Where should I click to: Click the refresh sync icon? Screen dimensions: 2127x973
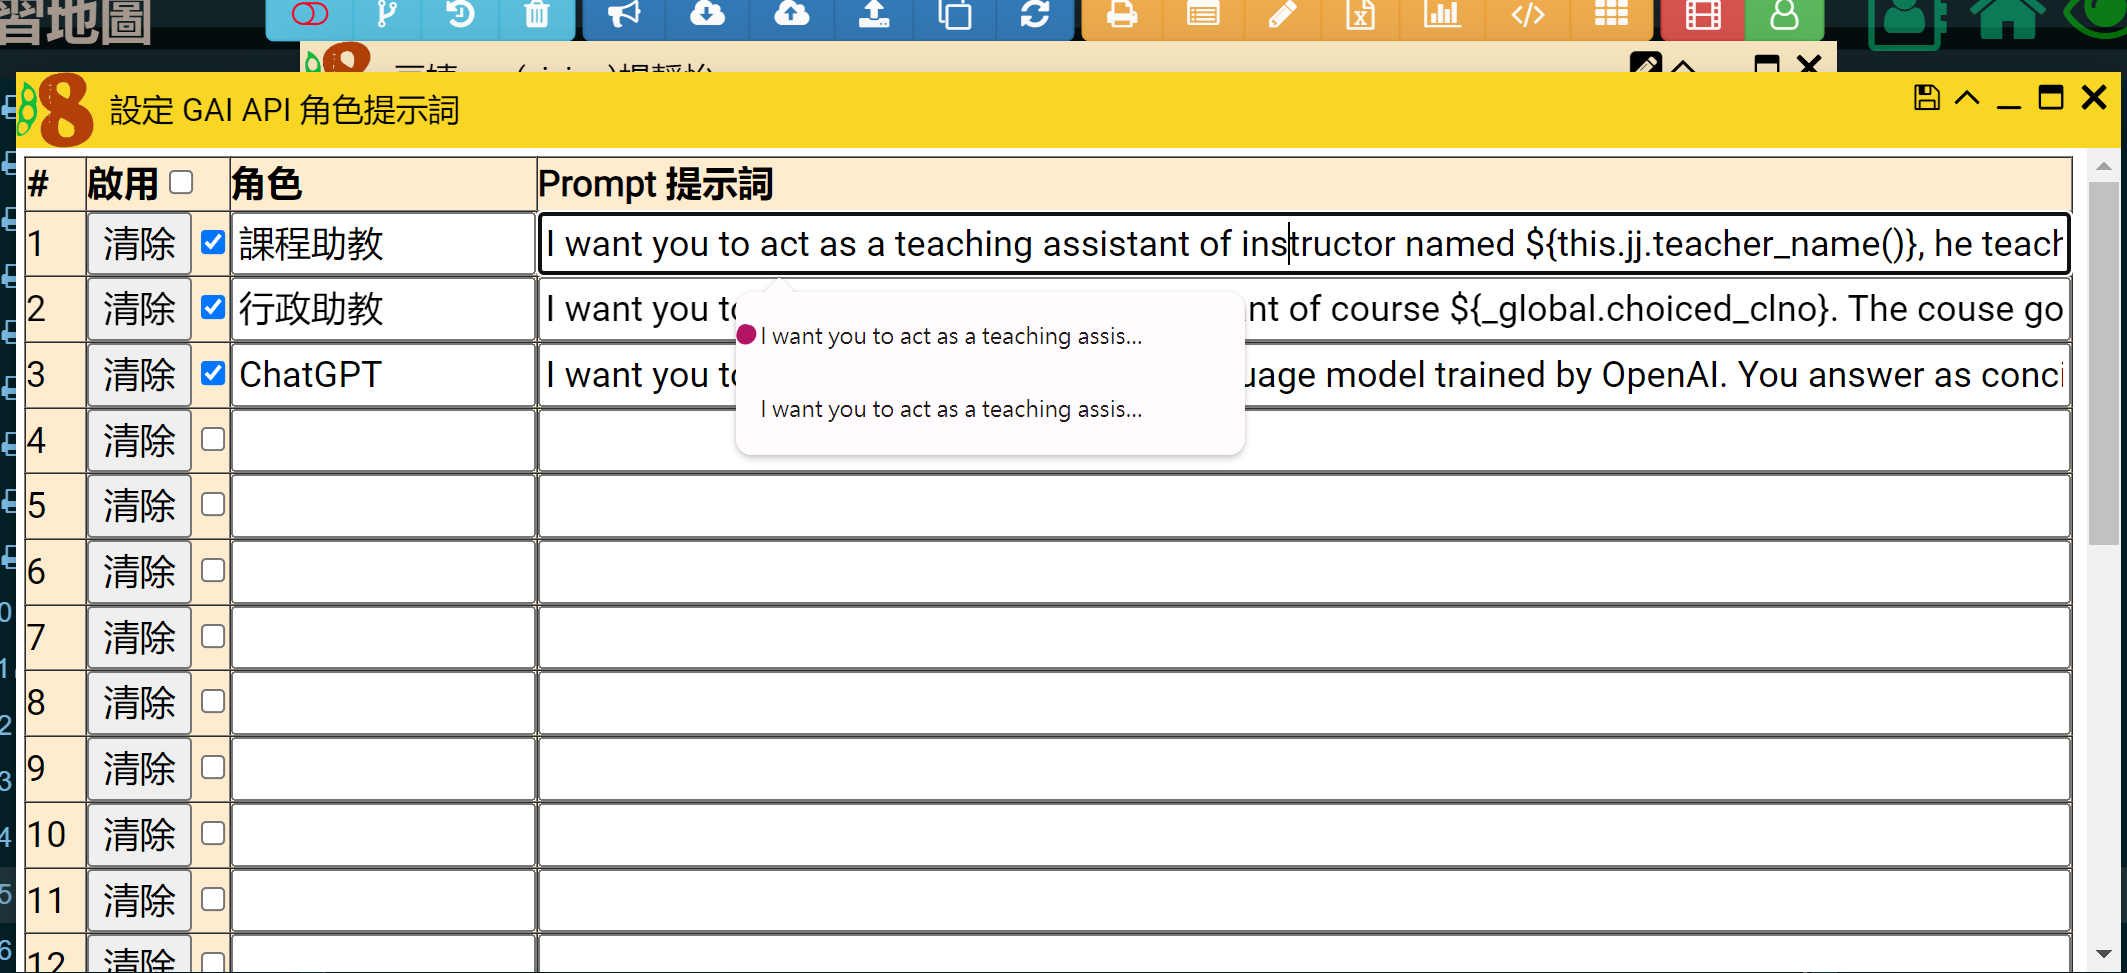tap(1035, 14)
